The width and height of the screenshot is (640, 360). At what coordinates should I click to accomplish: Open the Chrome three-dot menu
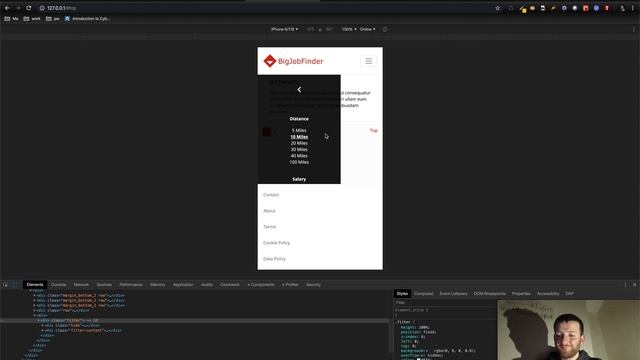(633, 8)
